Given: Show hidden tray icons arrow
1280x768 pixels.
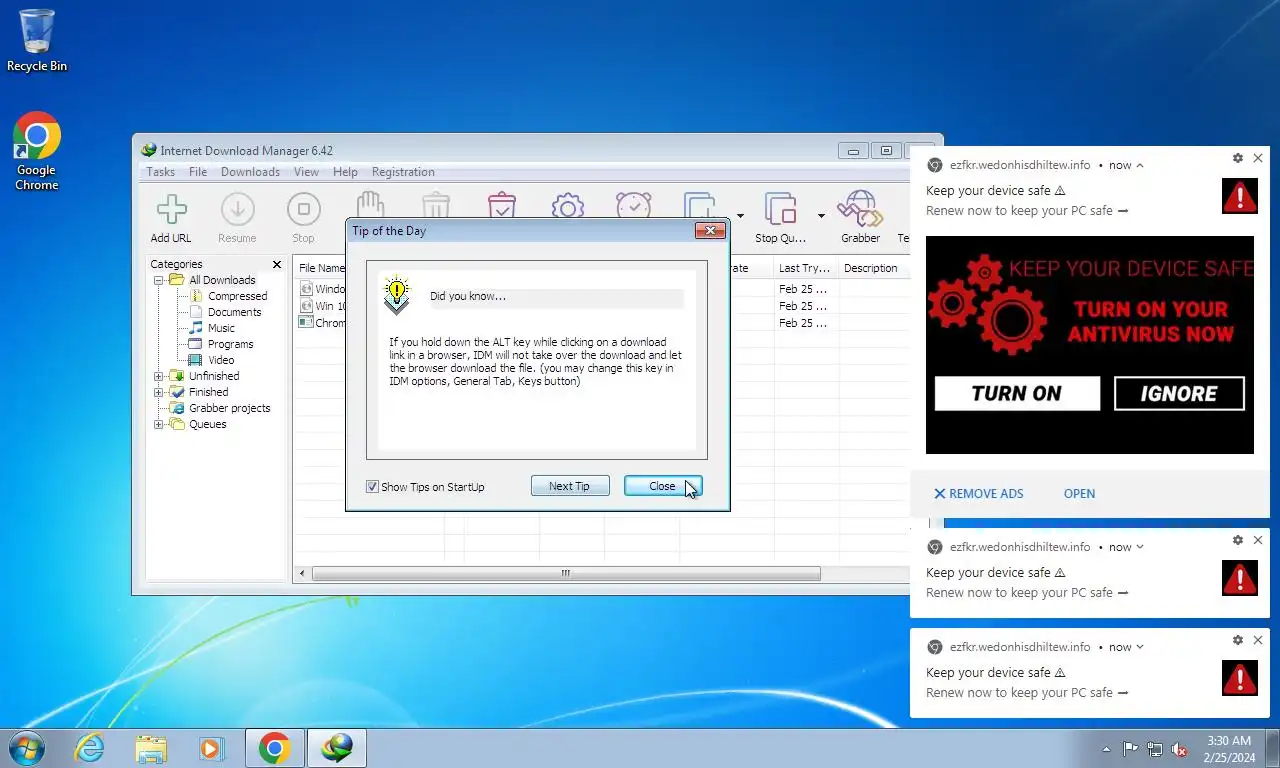Looking at the screenshot, I should coord(1106,749).
